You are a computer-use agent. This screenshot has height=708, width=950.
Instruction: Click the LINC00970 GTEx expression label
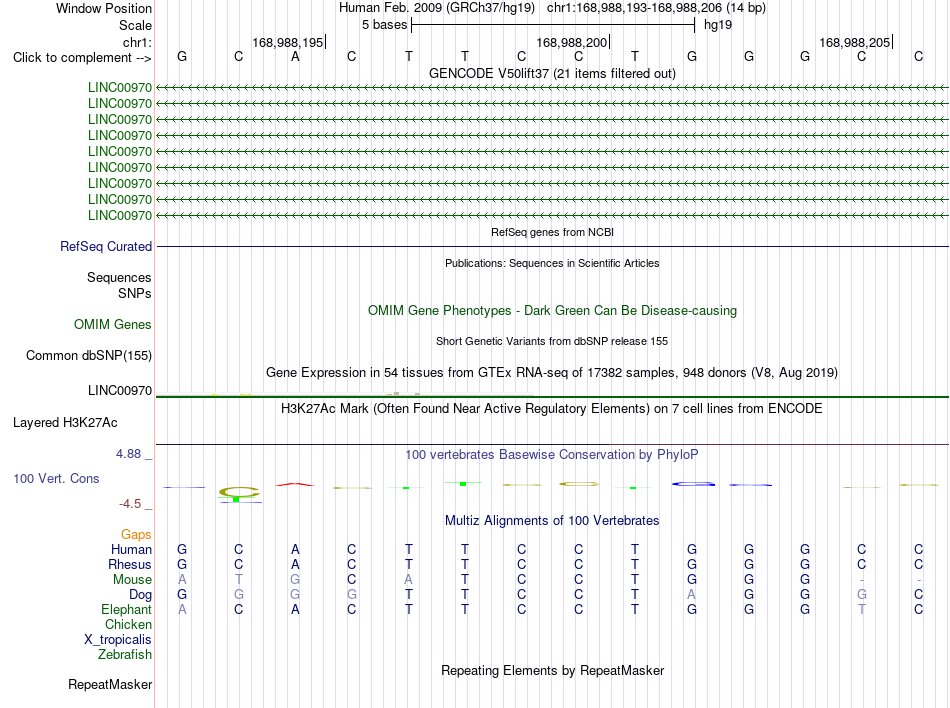coord(119,391)
